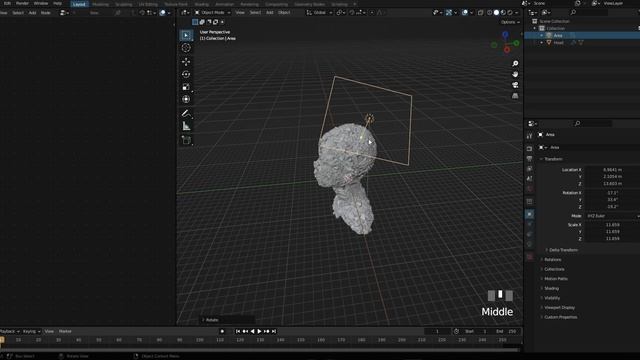The width and height of the screenshot is (640, 360).
Task: Select the Scale tool
Action: point(186,87)
